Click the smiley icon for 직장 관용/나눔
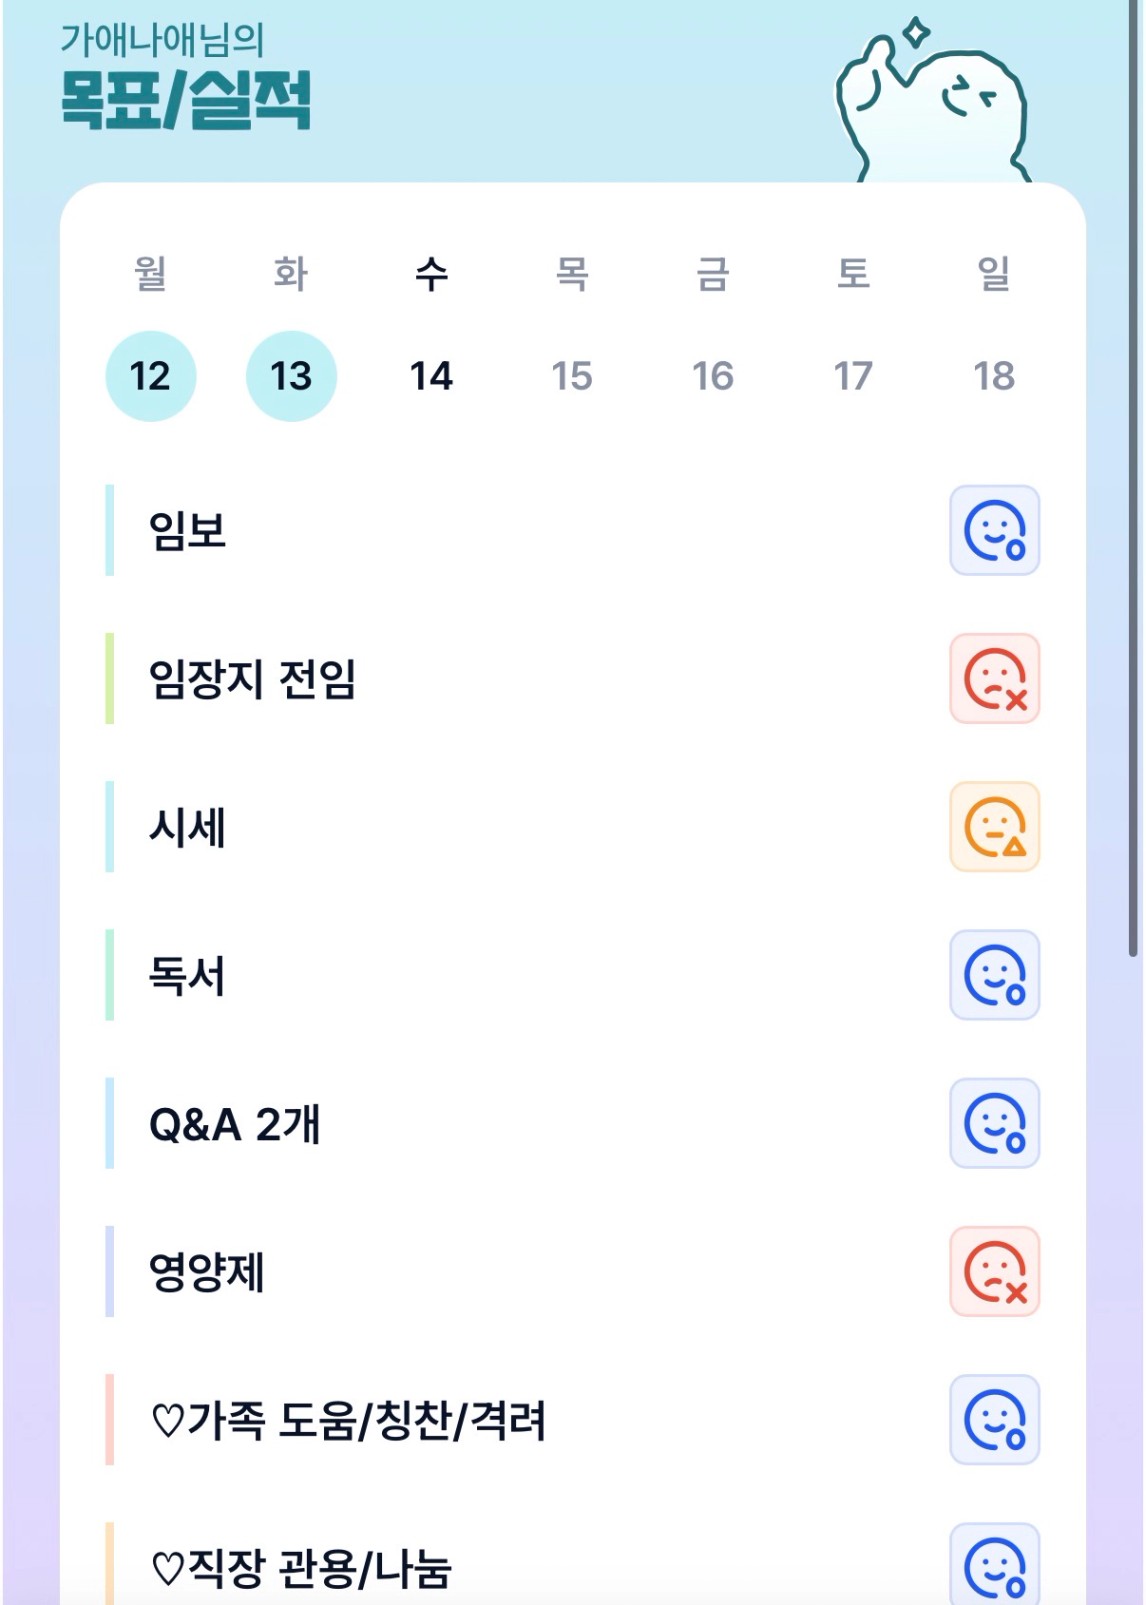 pos(994,1566)
